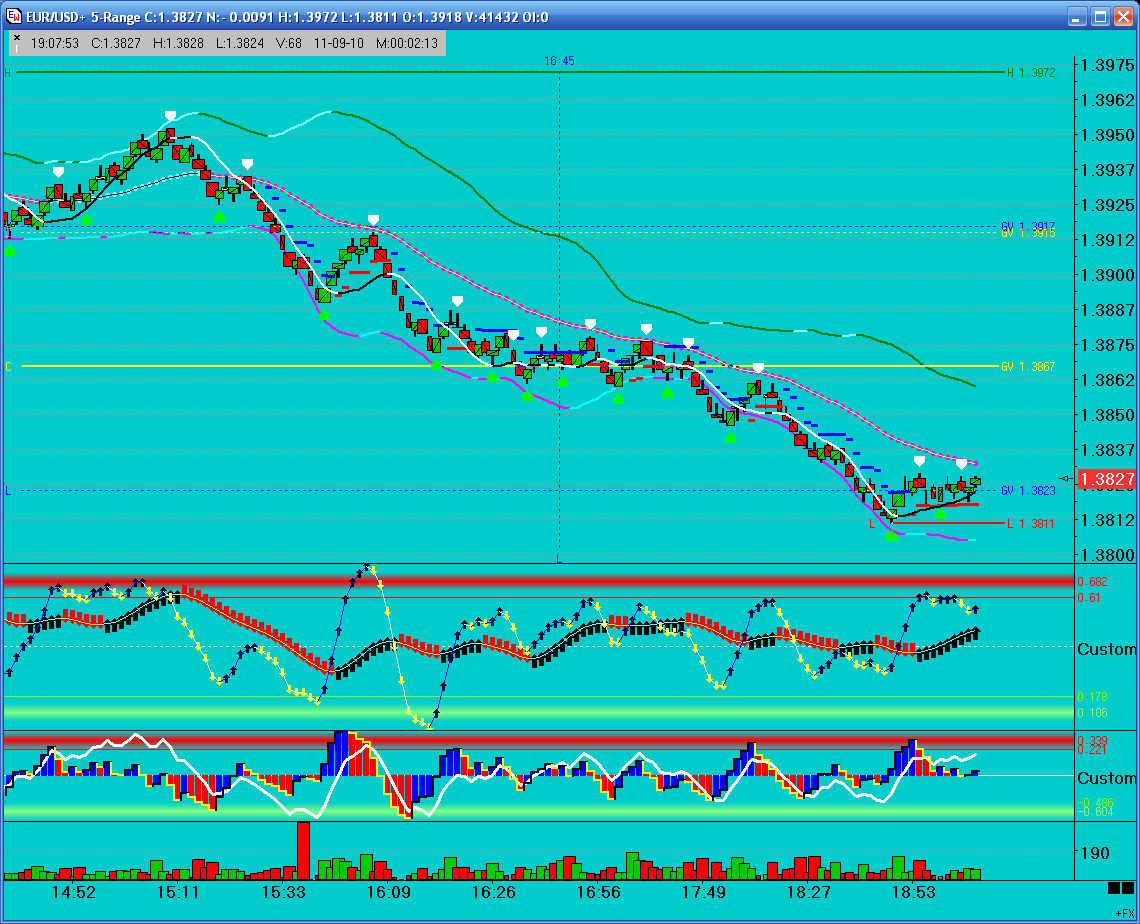Click the blue GV 1.3823 level label
The image size is (1140, 924).
(1028, 491)
